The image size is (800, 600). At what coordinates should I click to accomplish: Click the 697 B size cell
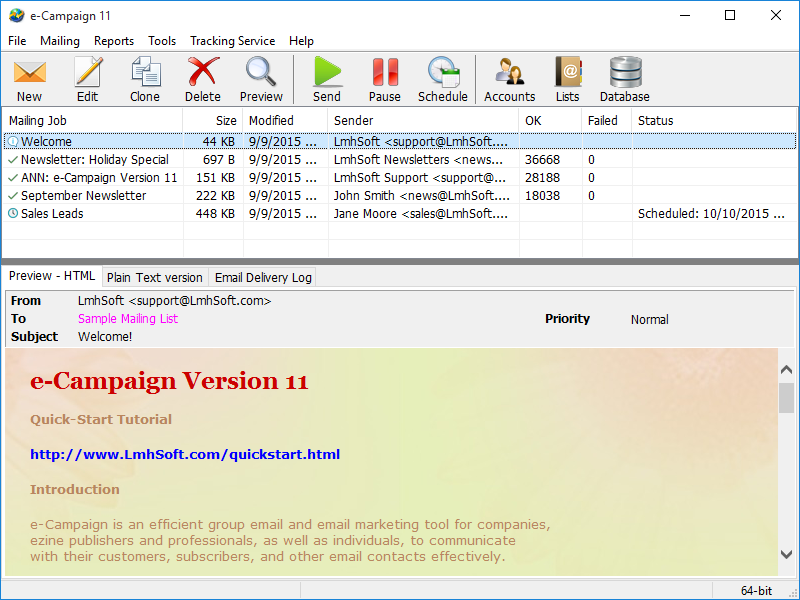point(219,160)
